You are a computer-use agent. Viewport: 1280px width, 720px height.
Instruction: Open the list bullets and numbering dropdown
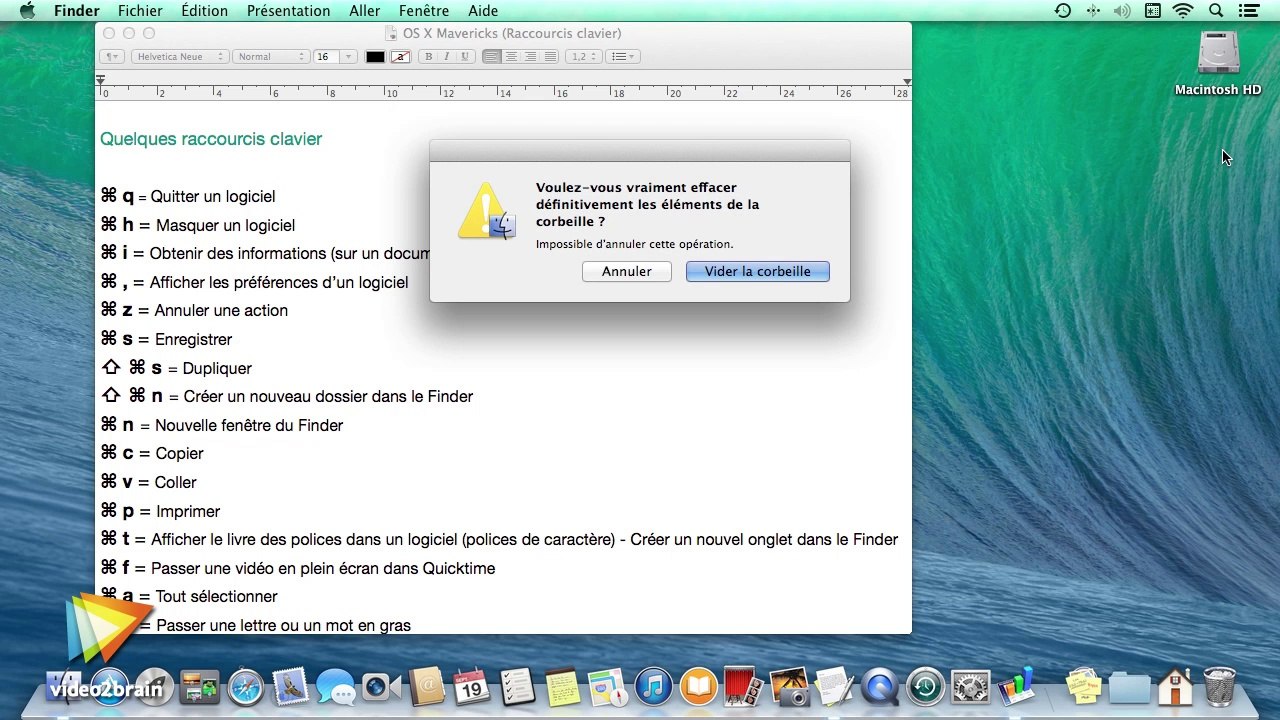click(623, 57)
